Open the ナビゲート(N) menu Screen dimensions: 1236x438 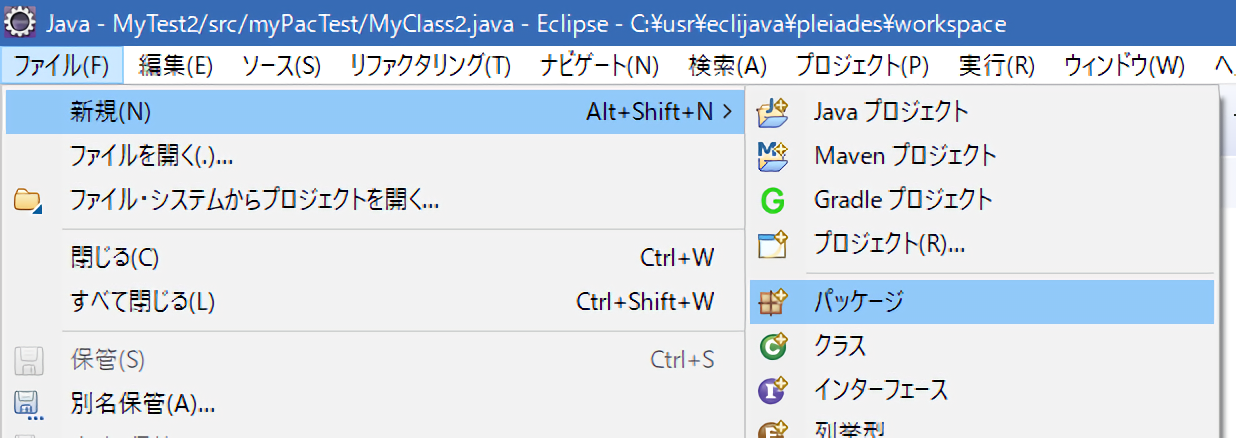[599, 66]
